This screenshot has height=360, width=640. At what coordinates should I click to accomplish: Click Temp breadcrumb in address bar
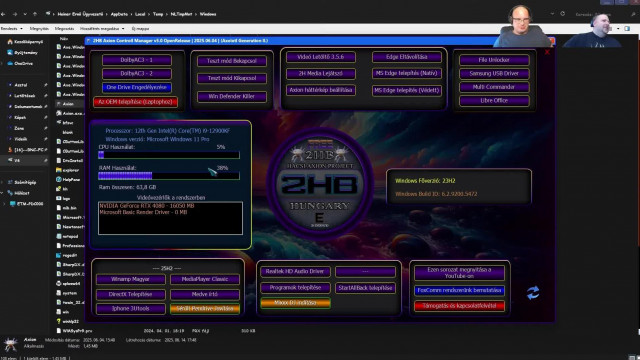coord(158,14)
